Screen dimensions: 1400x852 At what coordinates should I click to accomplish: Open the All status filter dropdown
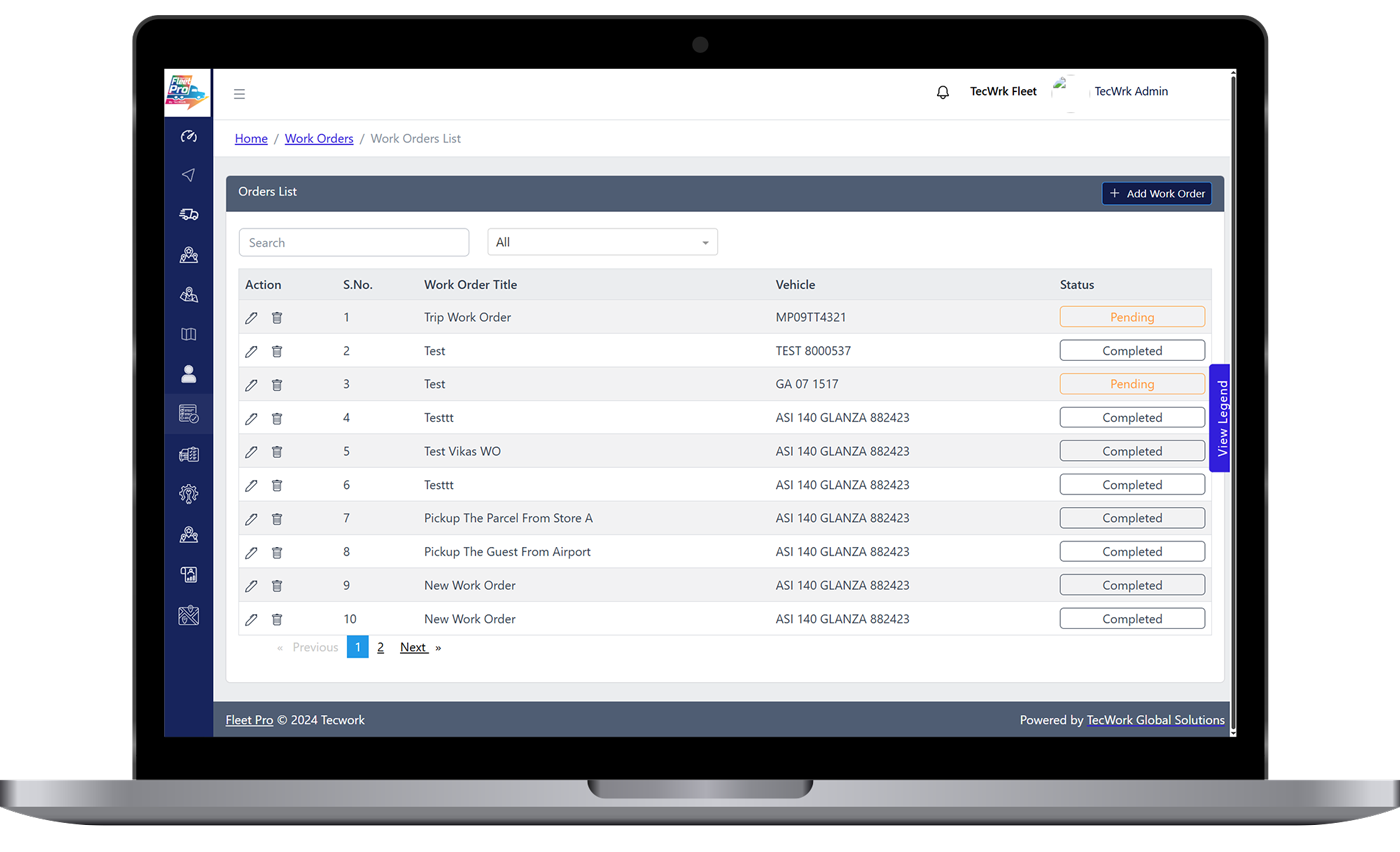[x=602, y=242]
